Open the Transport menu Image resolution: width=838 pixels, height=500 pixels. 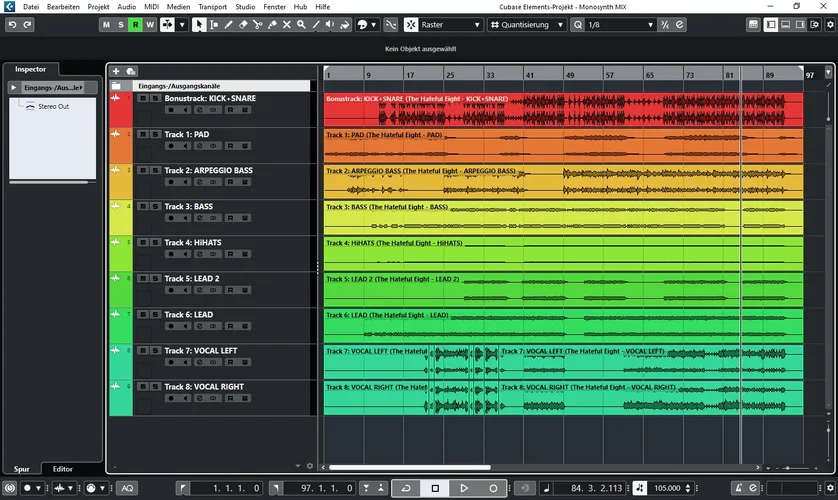[211, 6]
